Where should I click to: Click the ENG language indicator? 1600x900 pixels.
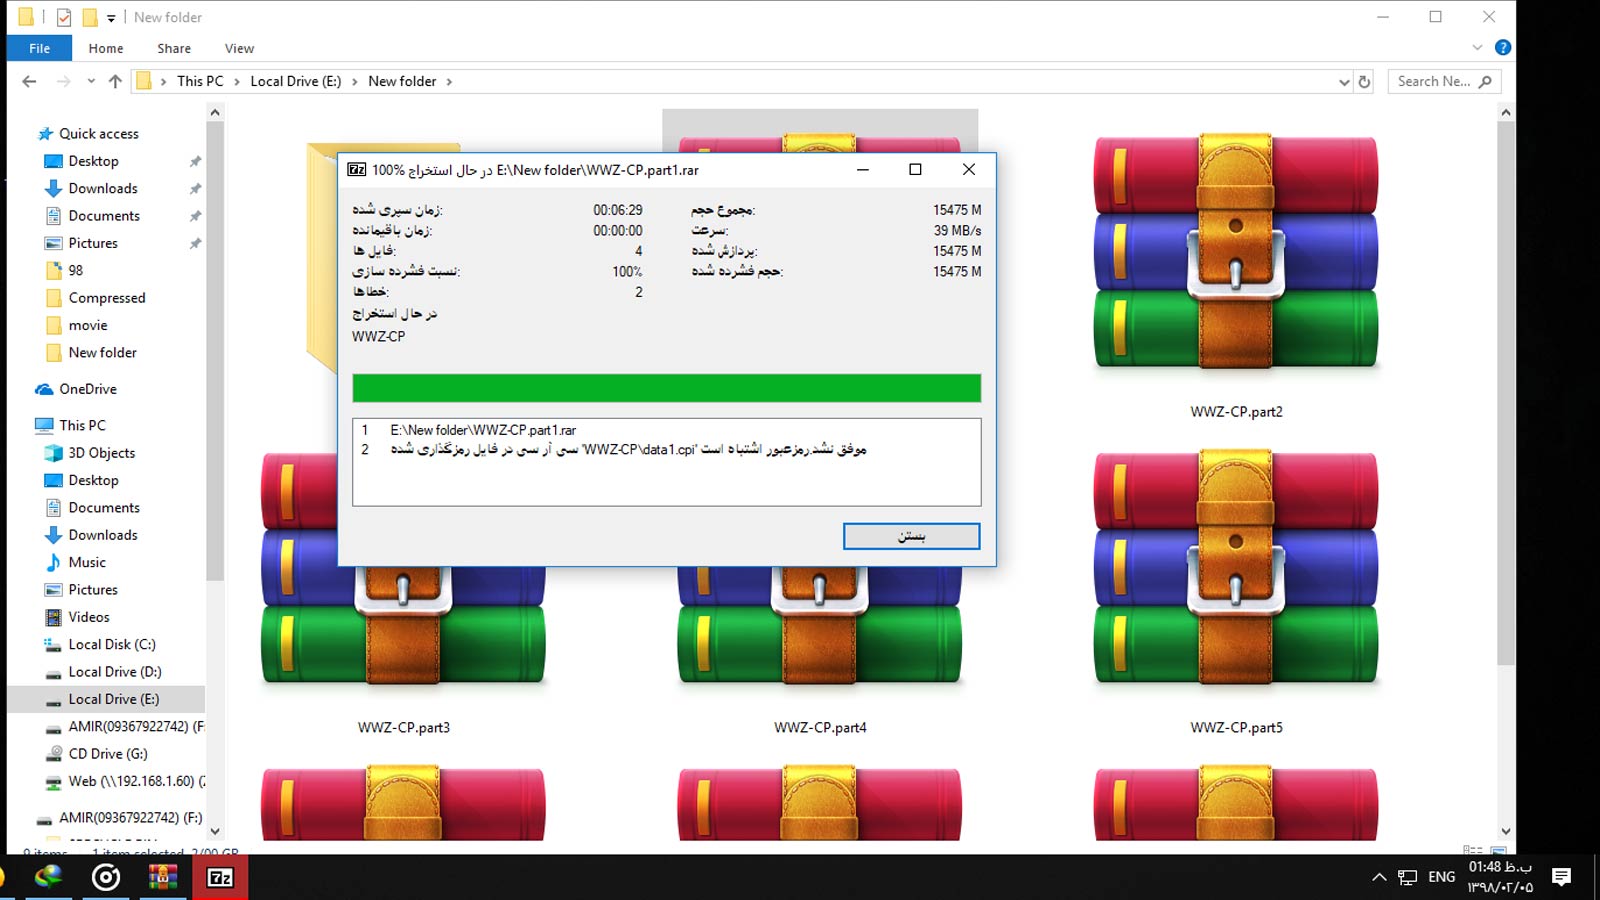click(x=1441, y=877)
